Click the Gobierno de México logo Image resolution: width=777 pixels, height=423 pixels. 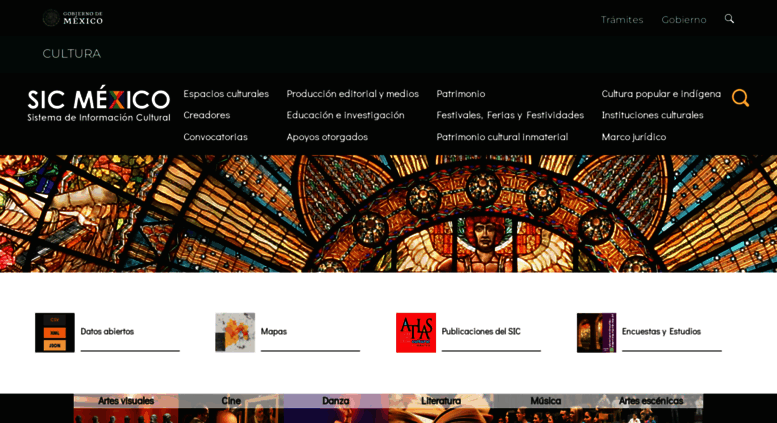click(73, 18)
